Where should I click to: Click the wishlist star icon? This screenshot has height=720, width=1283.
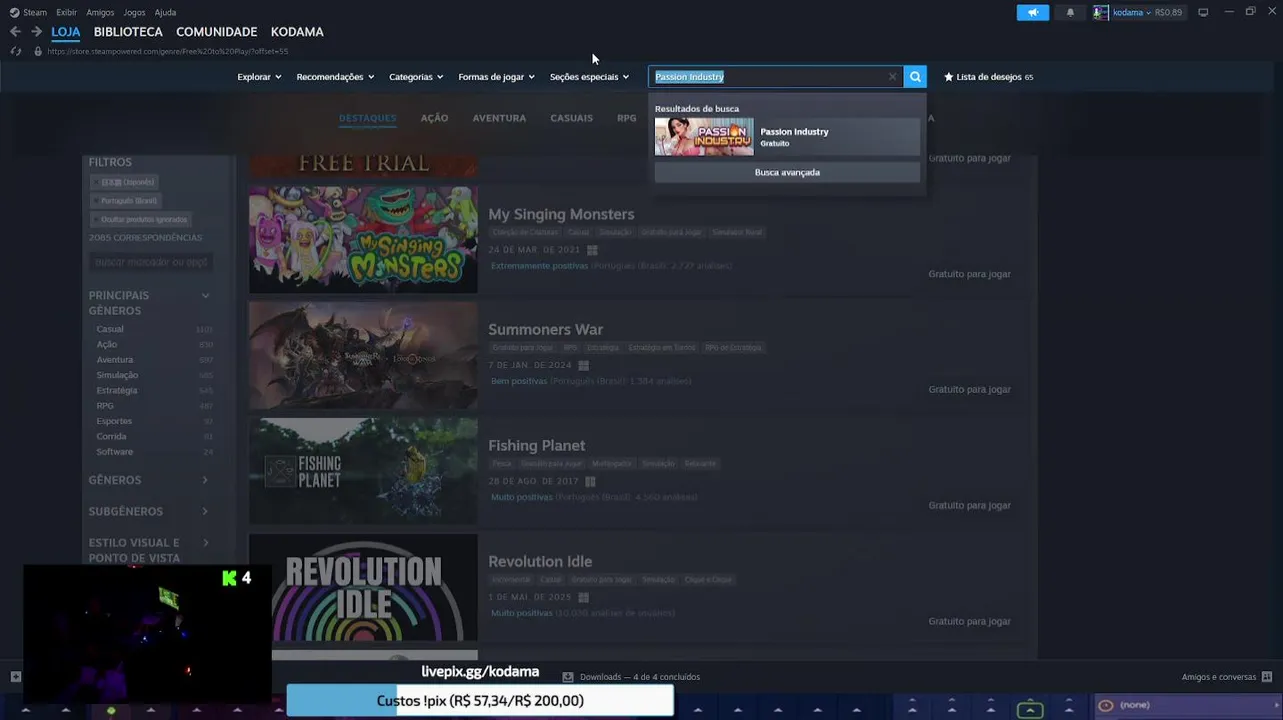pyautogui.click(x=949, y=77)
